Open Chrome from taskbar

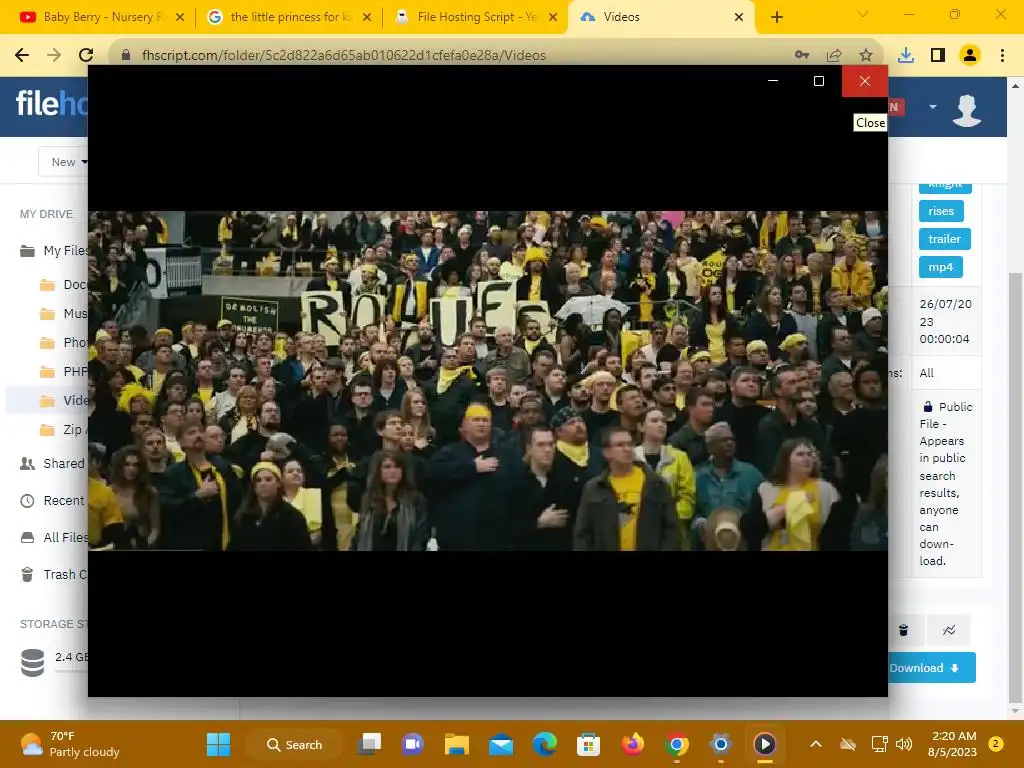click(x=677, y=744)
